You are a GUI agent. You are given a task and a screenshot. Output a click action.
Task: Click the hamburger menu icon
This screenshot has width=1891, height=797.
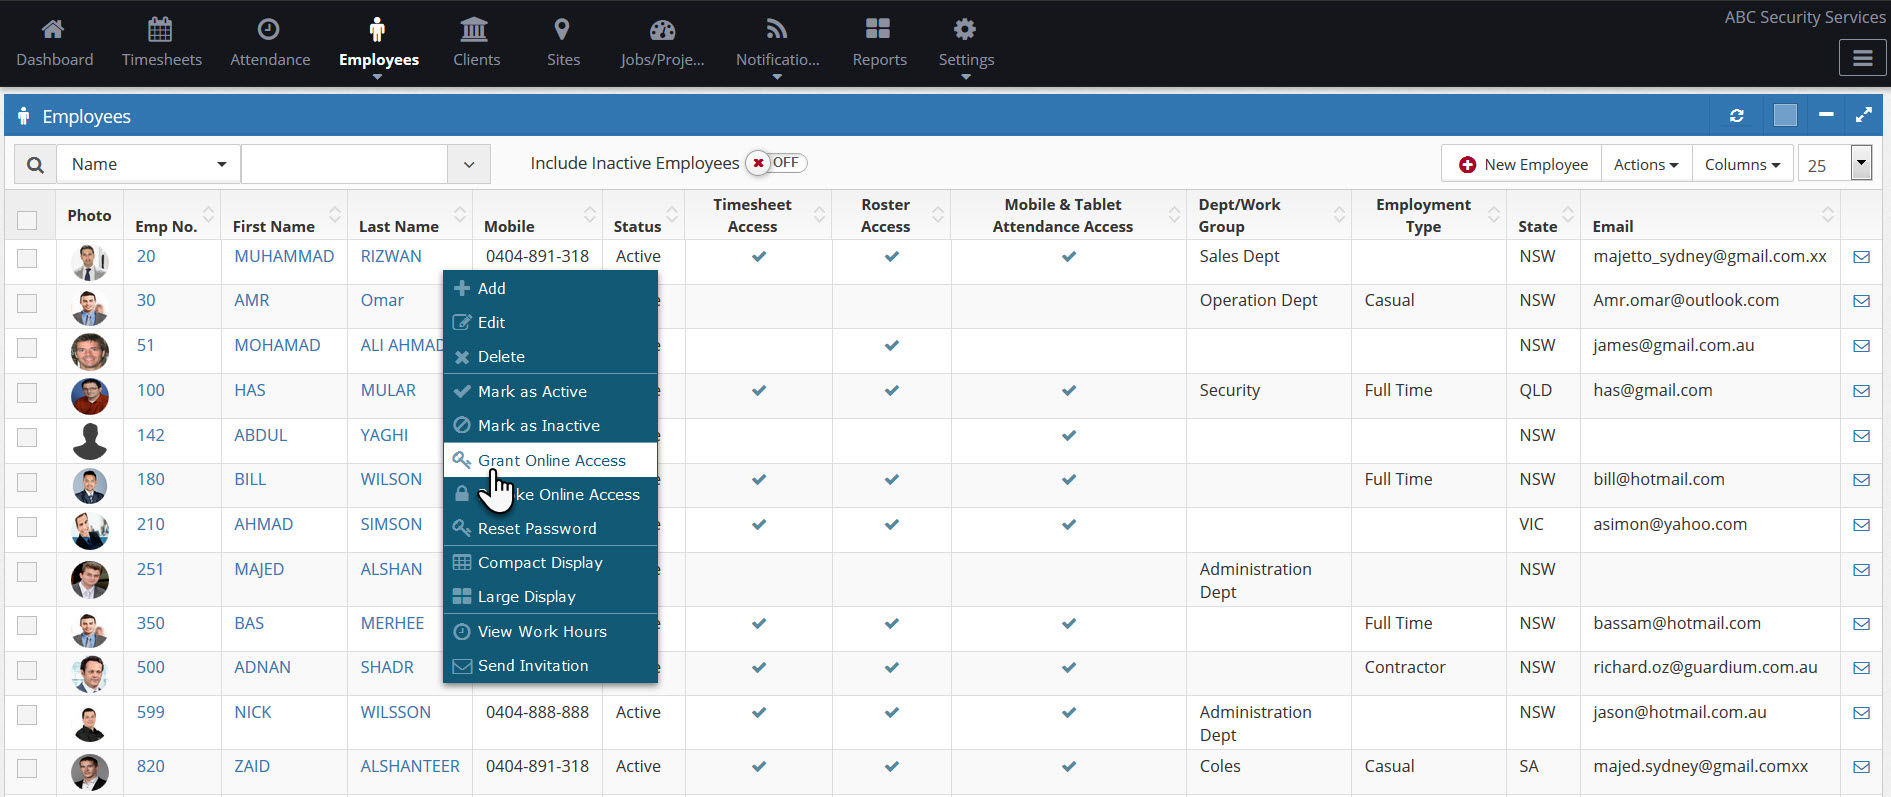(1862, 59)
